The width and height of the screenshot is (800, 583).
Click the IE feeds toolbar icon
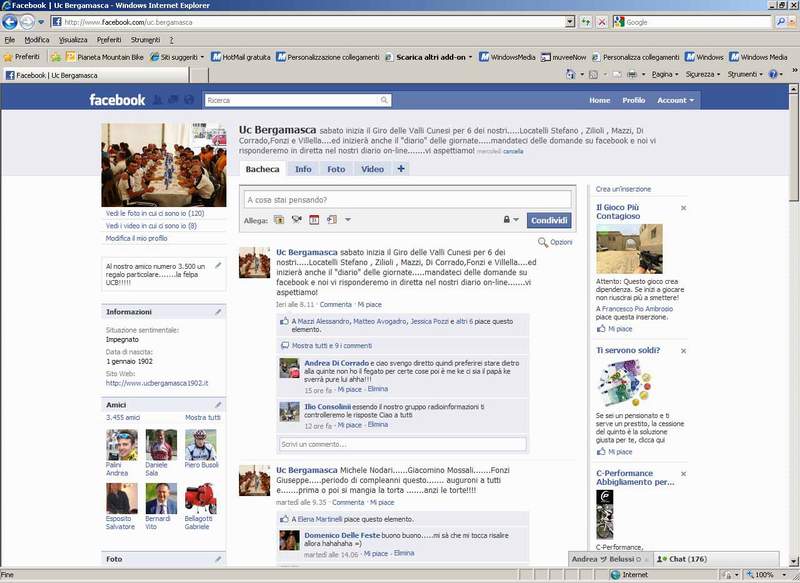pos(593,74)
